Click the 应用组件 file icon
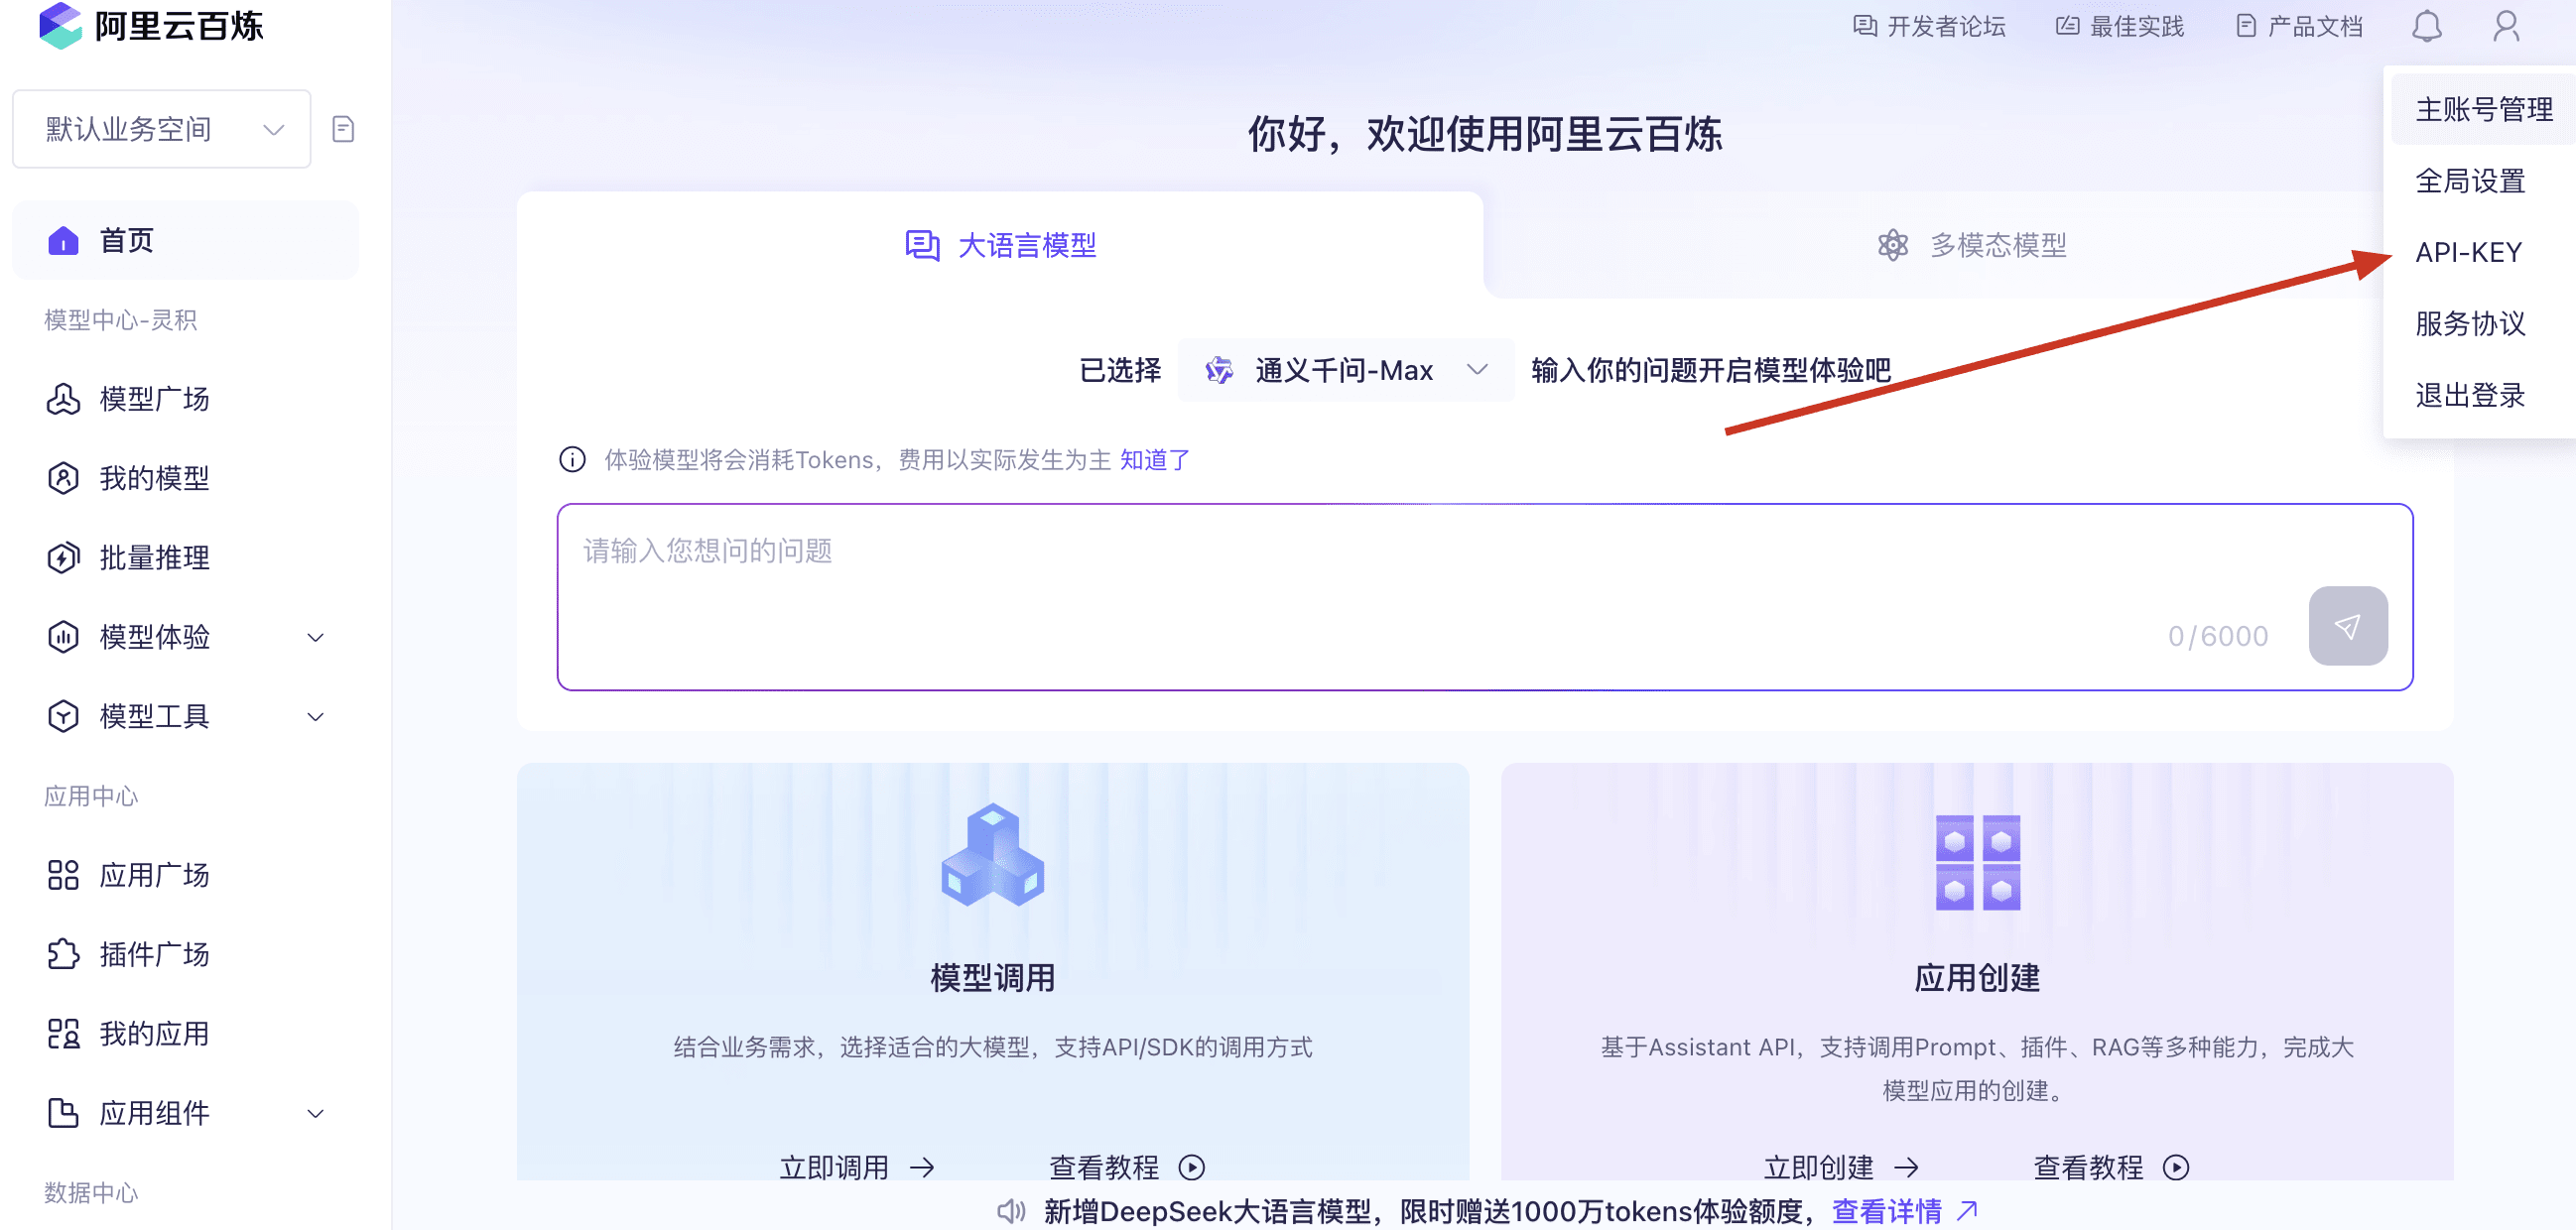This screenshot has height=1230, width=2576. [63, 1113]
